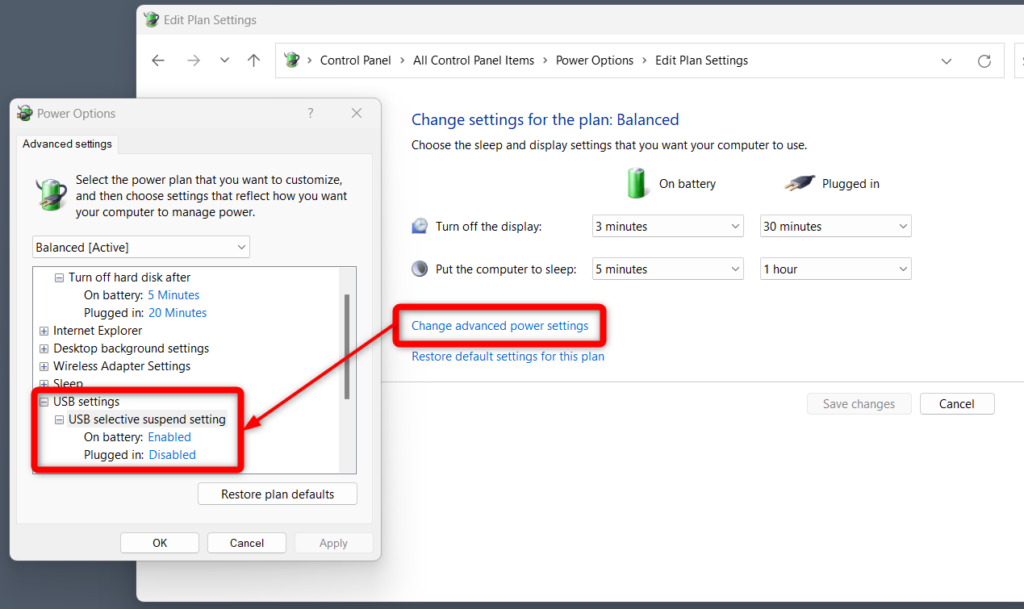Screen dimensions: 1024x609
Task: Click the Up one level arrow
Action: point(253,60)
